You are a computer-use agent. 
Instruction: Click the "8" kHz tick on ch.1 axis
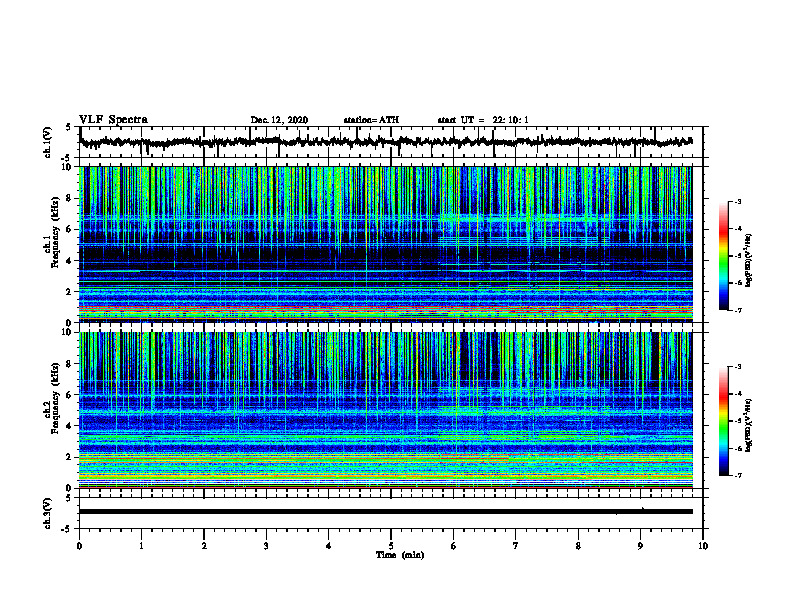tap(70, 198)
